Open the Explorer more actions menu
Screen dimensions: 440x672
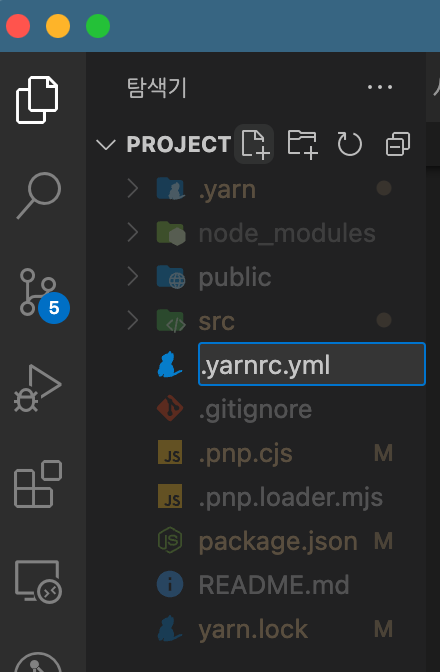[380, 87]
